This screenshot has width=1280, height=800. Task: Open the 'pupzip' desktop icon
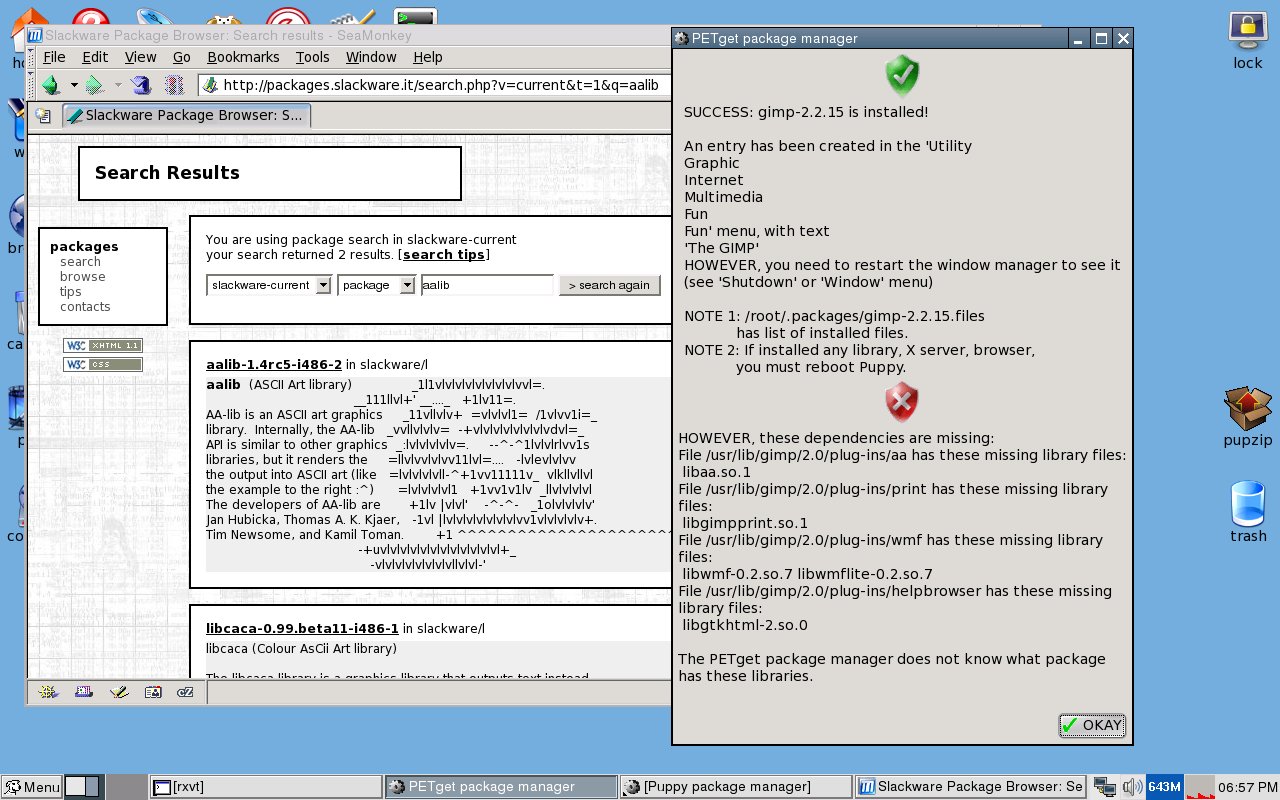click(1247, 418)
